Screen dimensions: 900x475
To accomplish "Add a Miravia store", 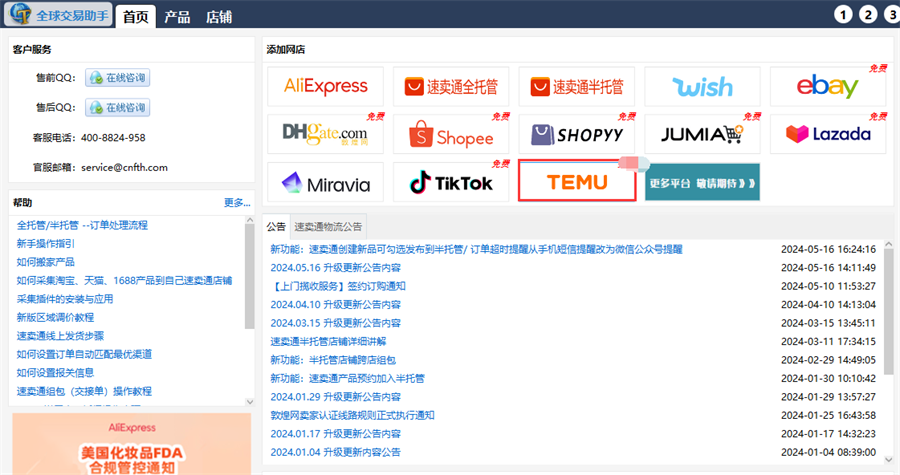I will coord(325,182).
